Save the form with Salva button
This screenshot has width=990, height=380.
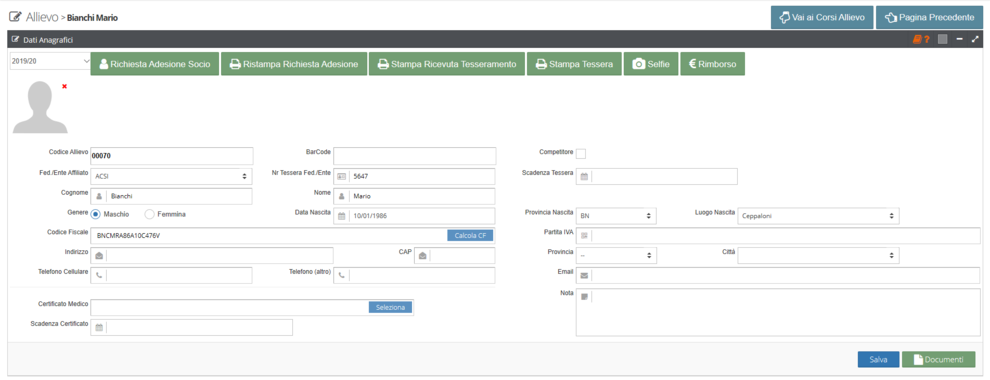[878, 359]
